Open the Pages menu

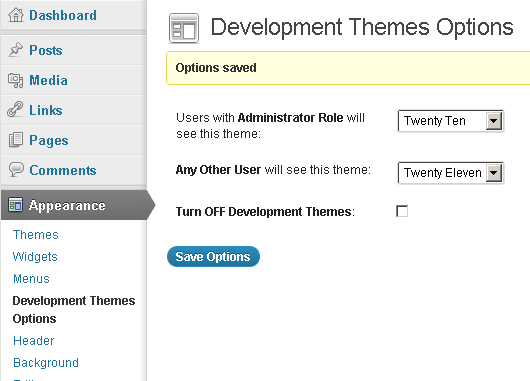(x=49, y=140)
